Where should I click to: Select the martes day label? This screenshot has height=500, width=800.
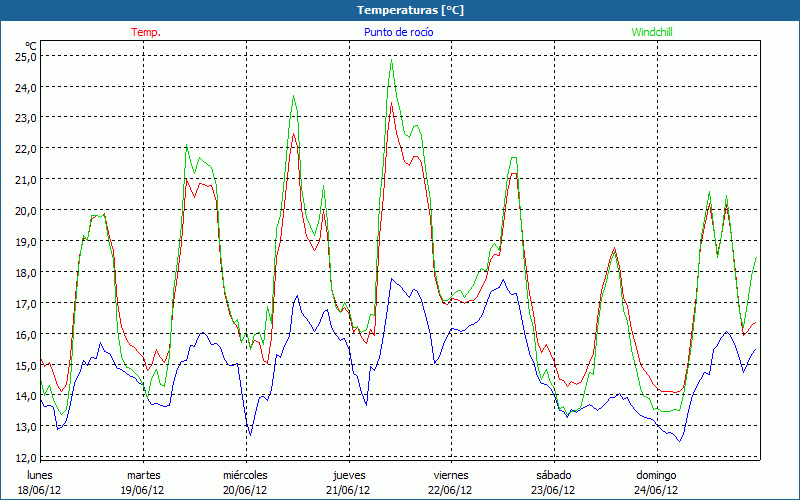[143, 475]
